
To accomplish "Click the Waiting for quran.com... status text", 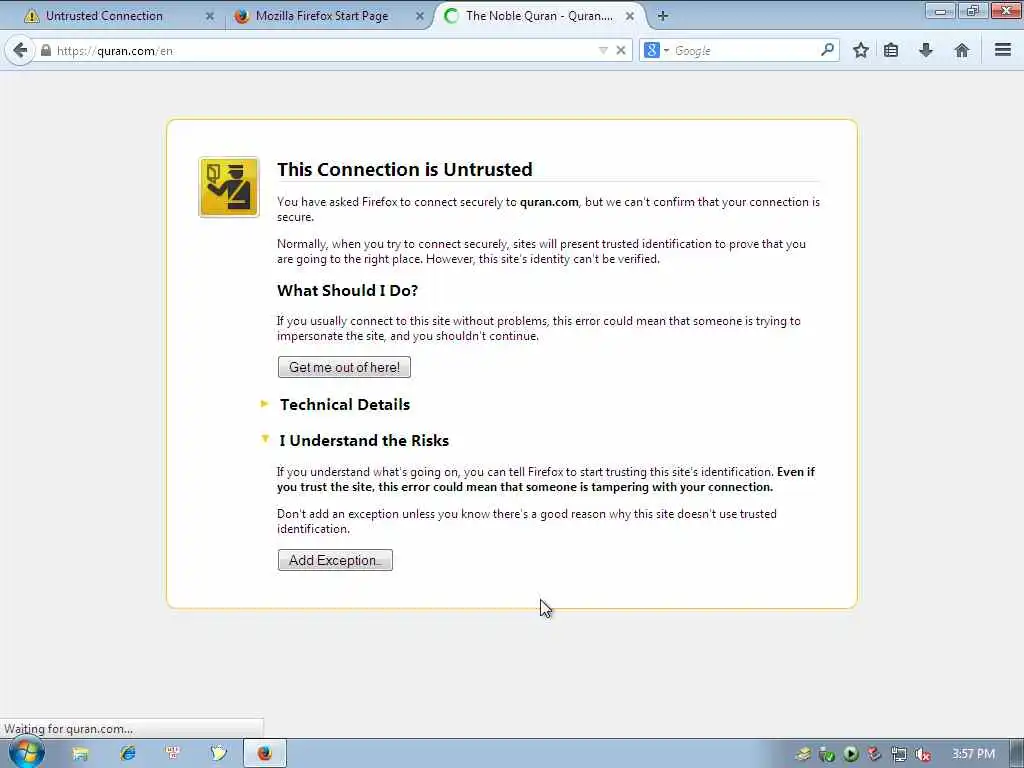I will (x=69, y=729).
